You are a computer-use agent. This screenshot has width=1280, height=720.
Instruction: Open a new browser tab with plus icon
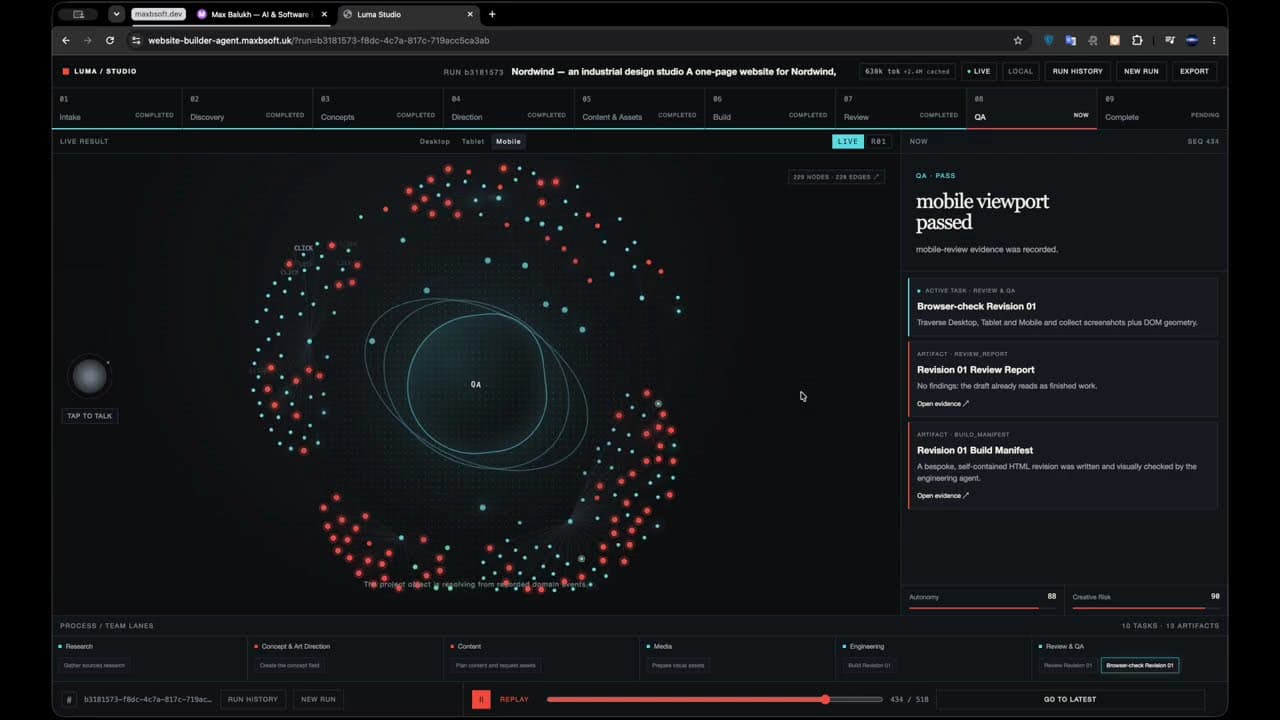(x=492, y=14)
